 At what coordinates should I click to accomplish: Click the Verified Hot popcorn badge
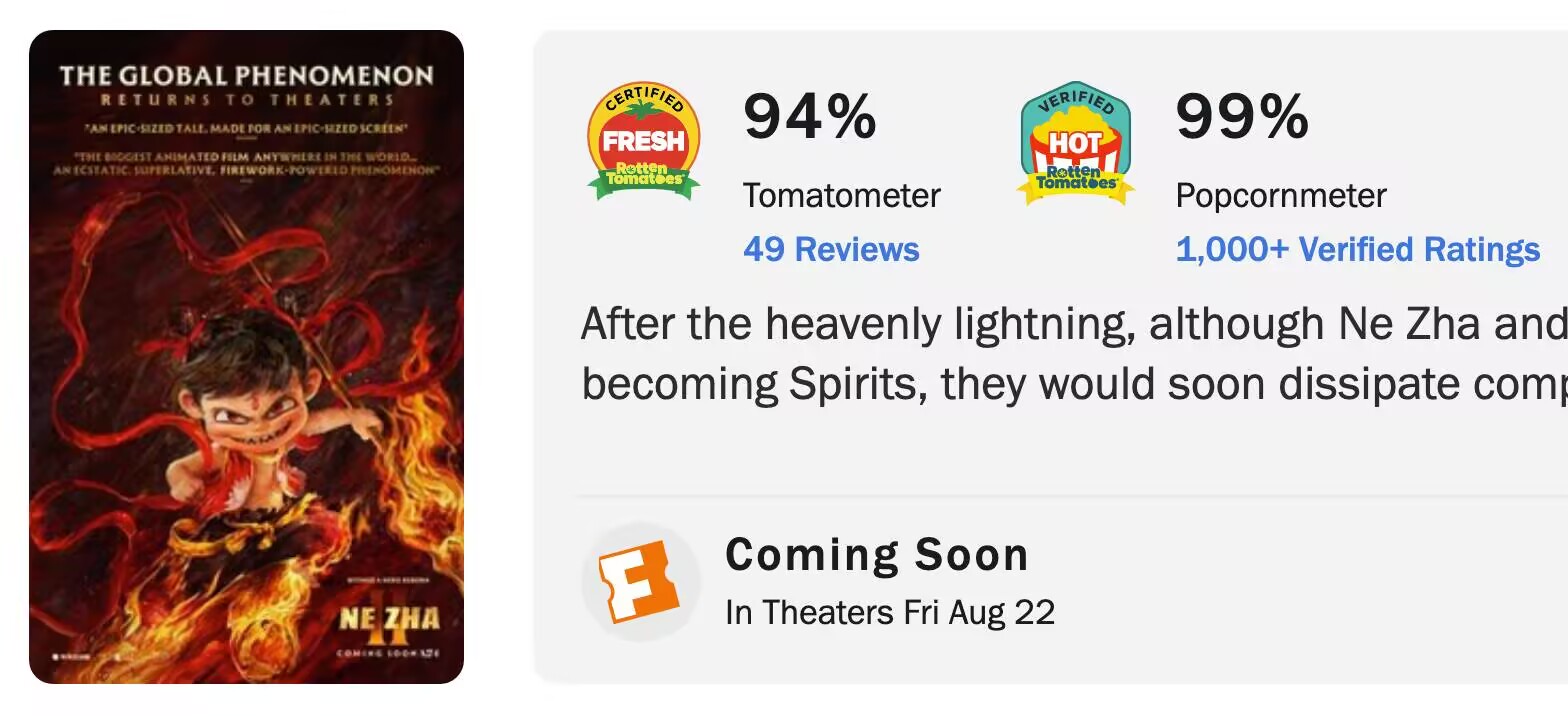click(x=1075, y=143)
